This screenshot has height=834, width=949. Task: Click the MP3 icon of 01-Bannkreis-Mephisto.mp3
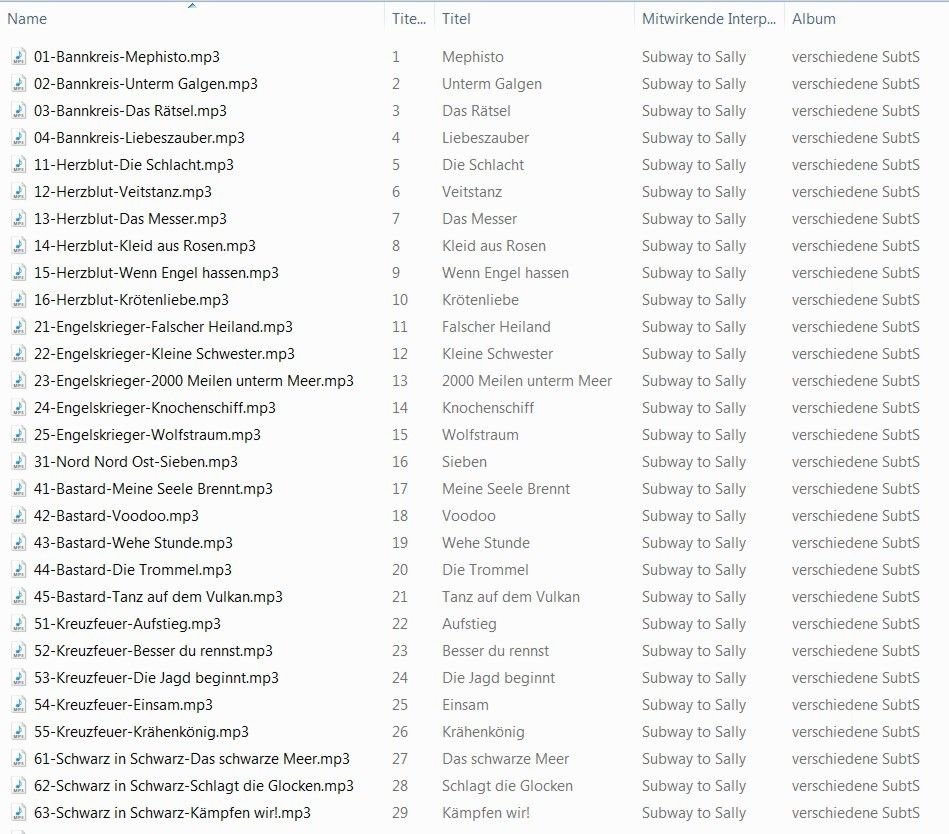pyautogui.click(x=19, y=57)
